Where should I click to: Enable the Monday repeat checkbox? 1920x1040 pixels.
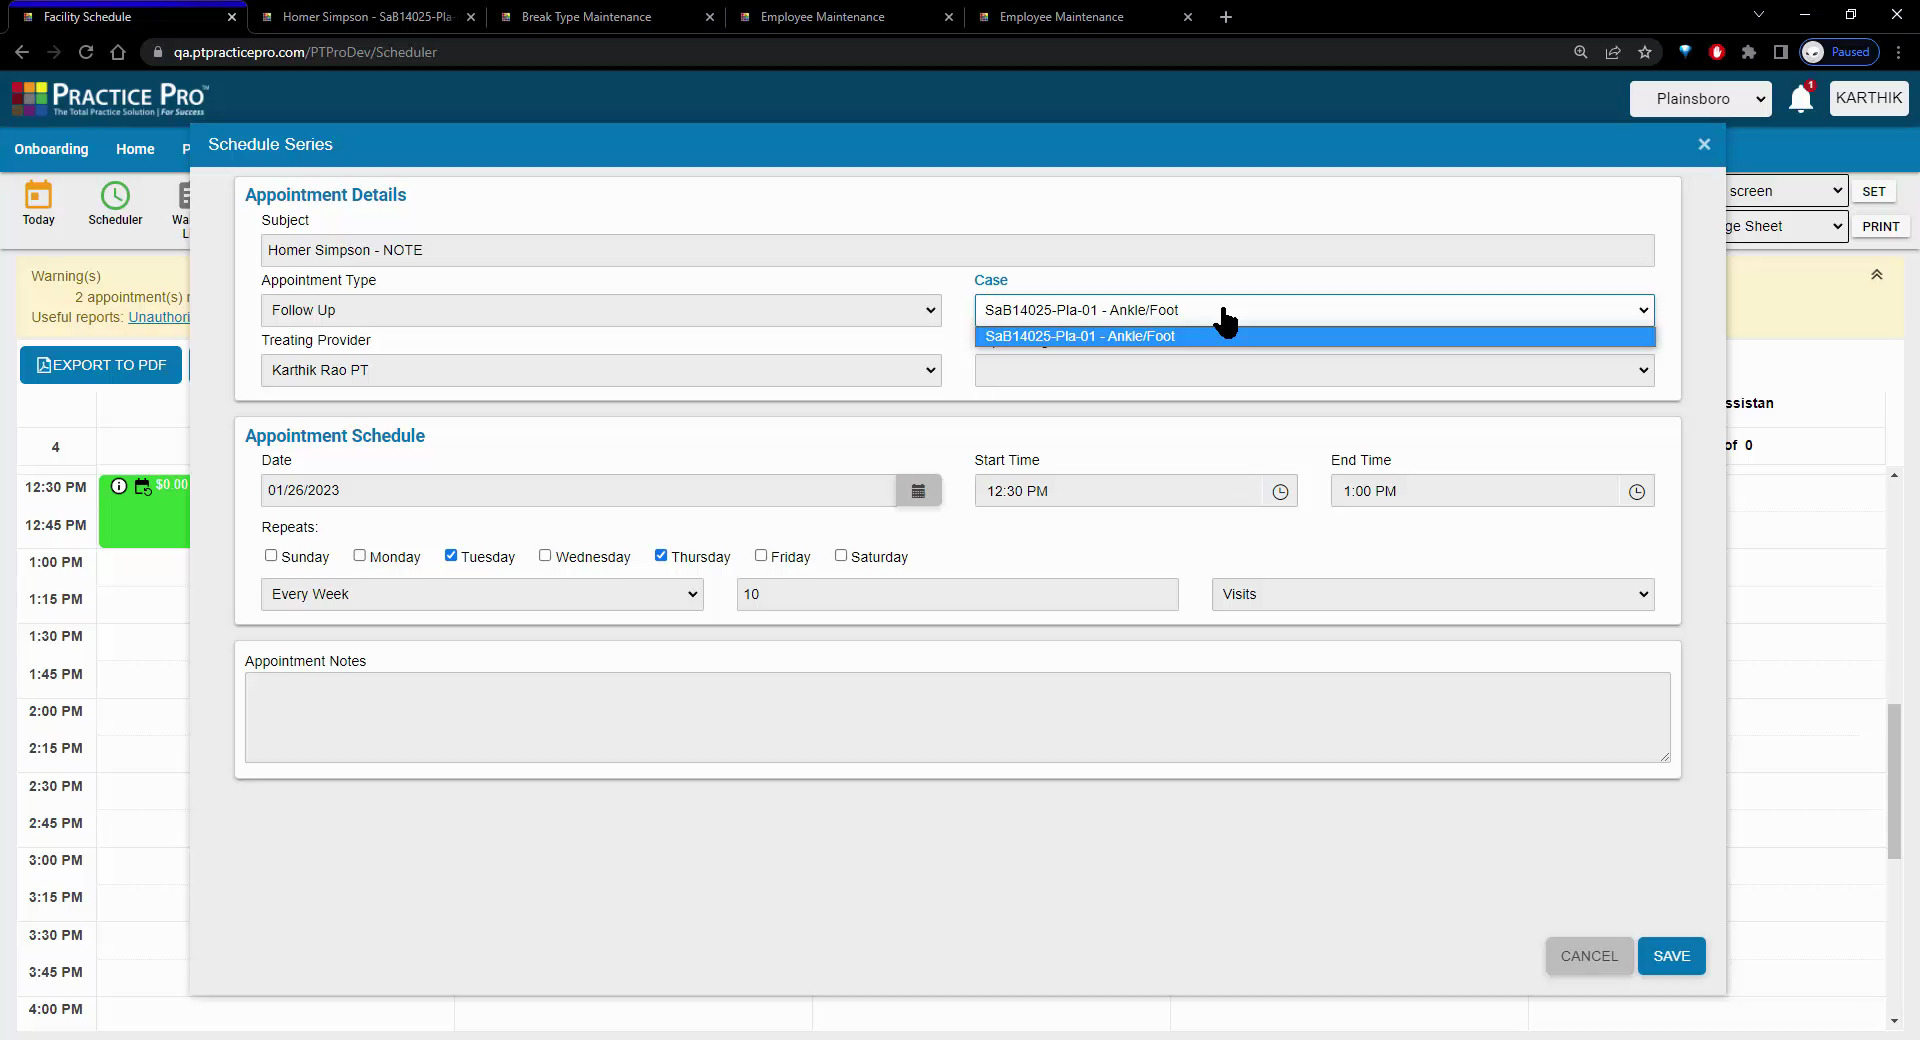pyautogui.click(x=359, y=556)
